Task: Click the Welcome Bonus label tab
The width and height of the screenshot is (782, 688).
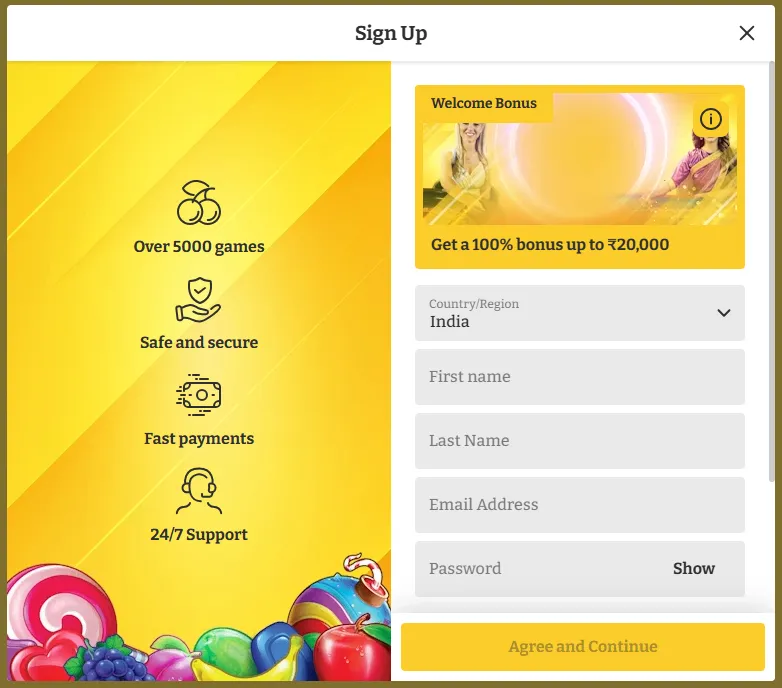Action: [484, 103]
